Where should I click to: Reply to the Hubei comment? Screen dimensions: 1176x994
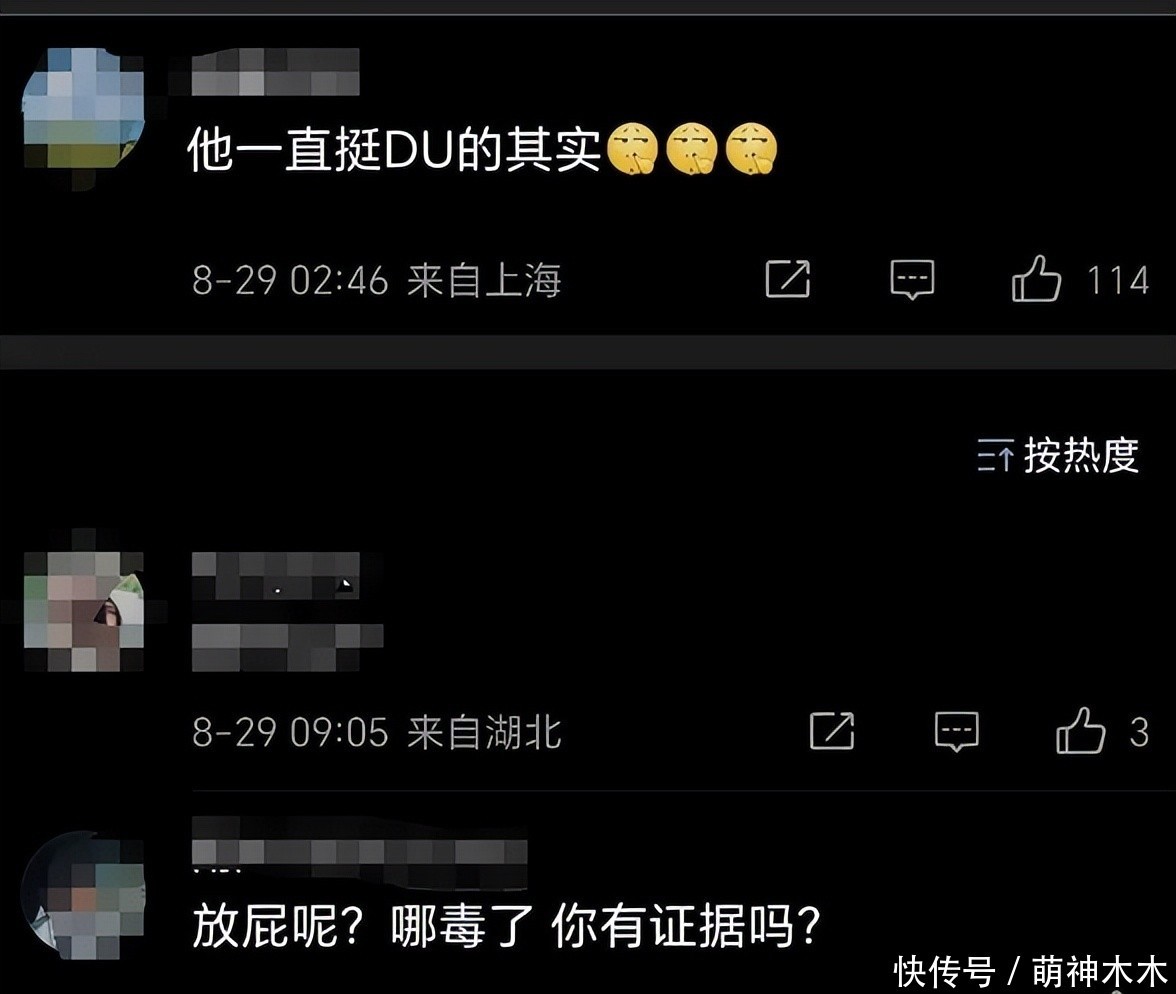pos(956,731)
